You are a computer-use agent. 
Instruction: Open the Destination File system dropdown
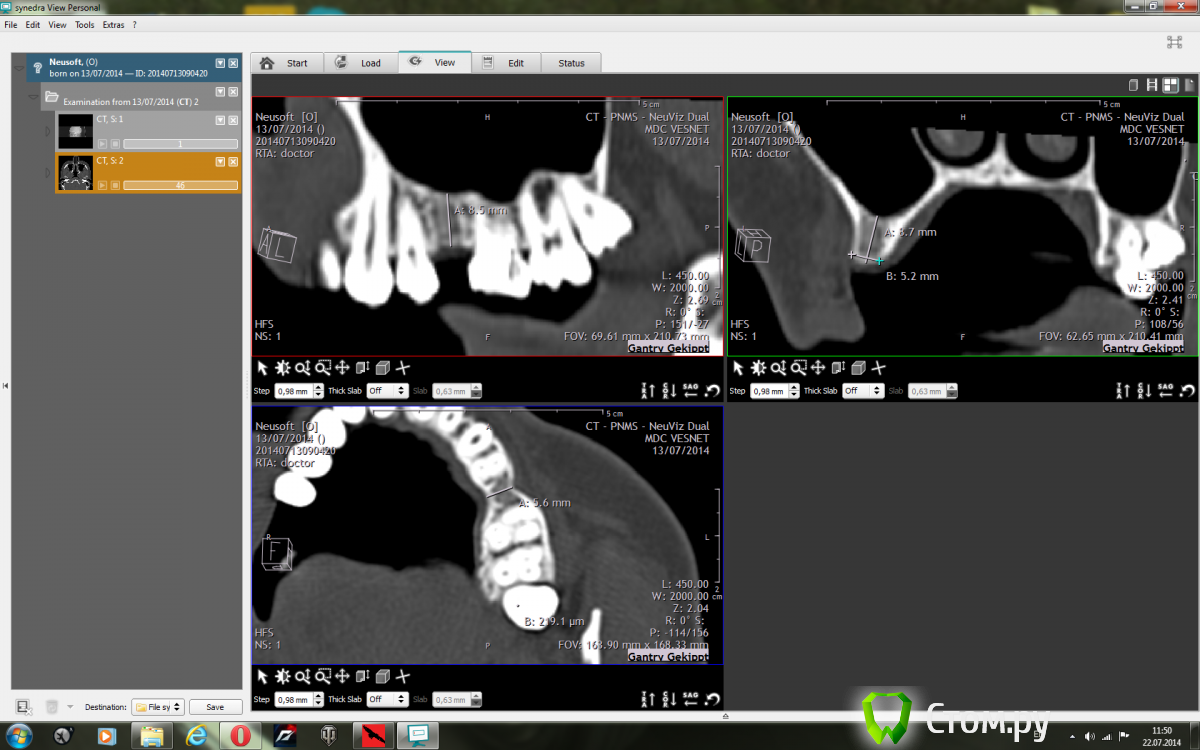click(x=159, y=707)
